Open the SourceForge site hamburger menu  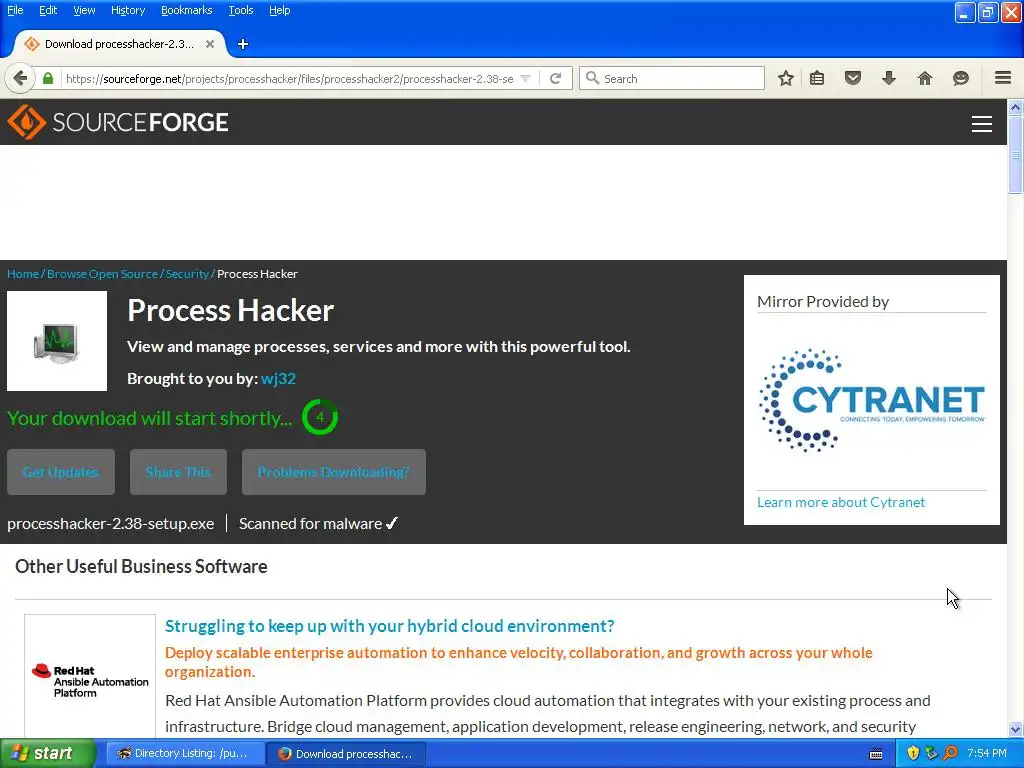pos(982,123)
